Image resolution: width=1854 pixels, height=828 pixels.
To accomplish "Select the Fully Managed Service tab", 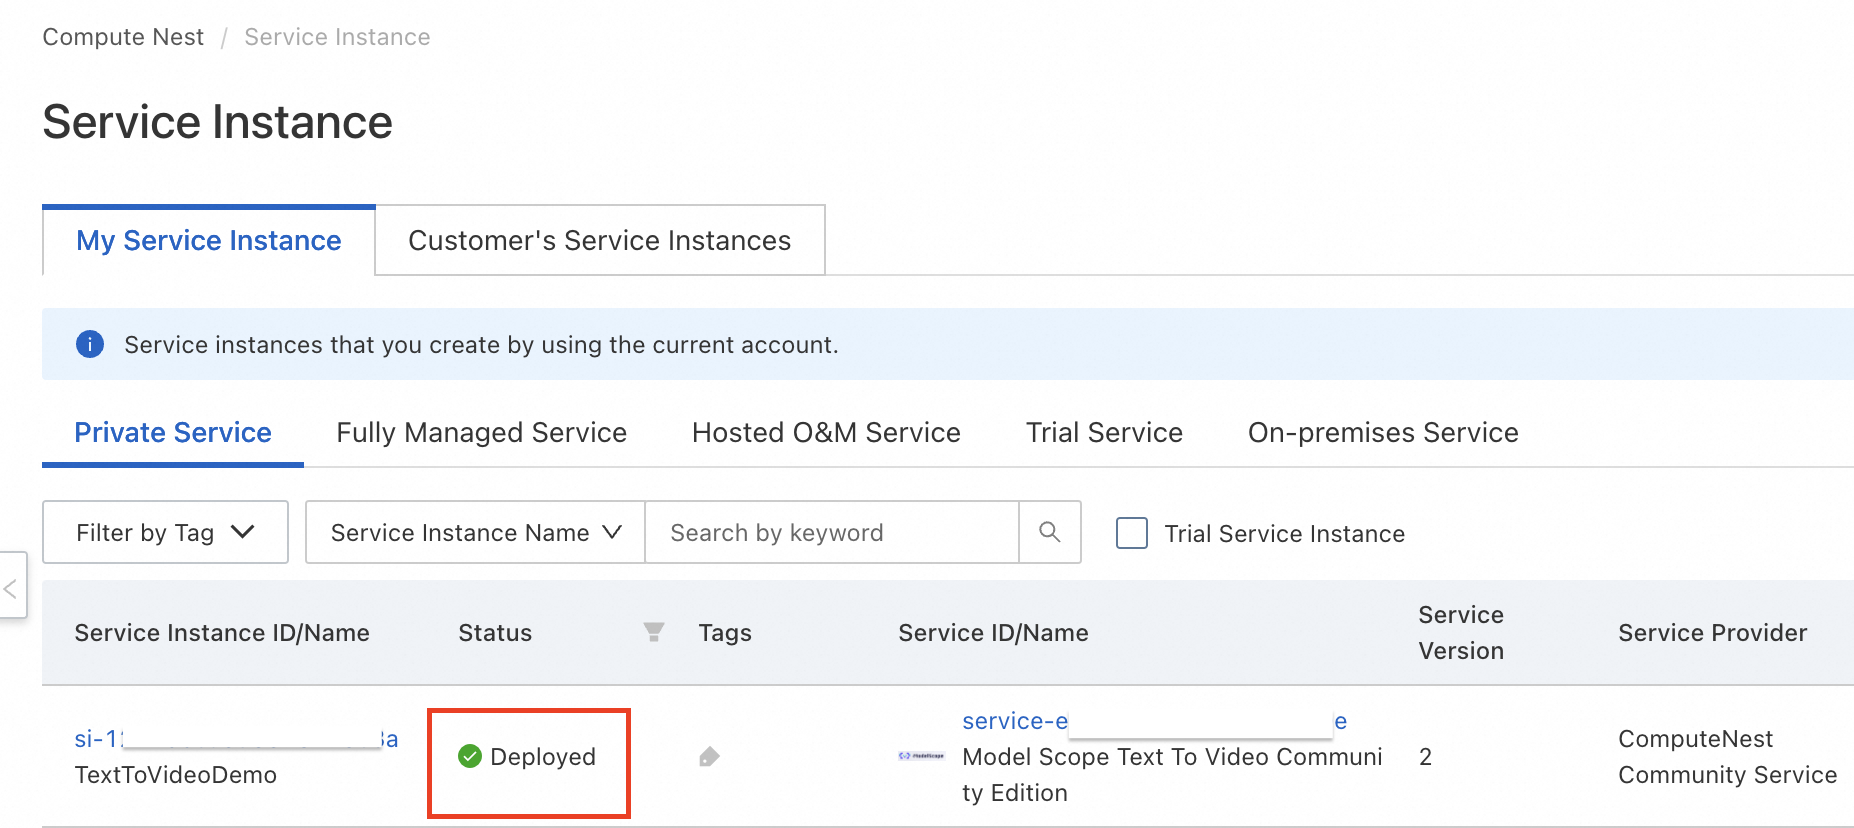I will click(482, 432).
